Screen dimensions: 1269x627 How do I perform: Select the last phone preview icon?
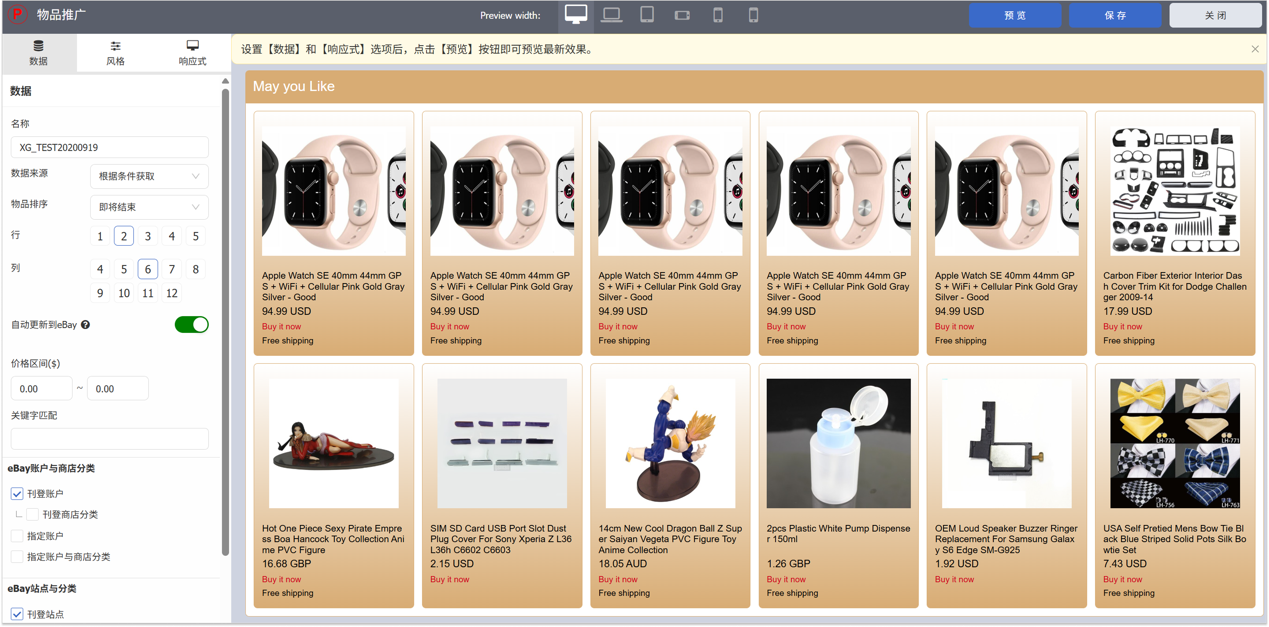tap(753, 15)
